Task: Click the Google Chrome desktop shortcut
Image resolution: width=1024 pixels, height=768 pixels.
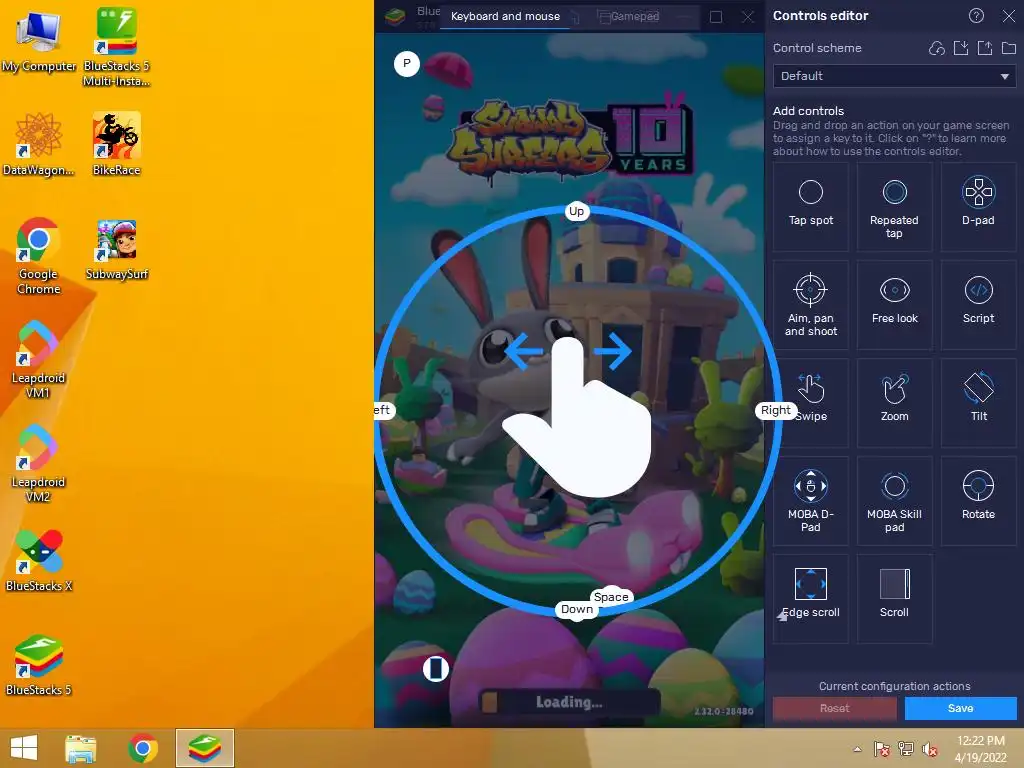Action: 39,256
